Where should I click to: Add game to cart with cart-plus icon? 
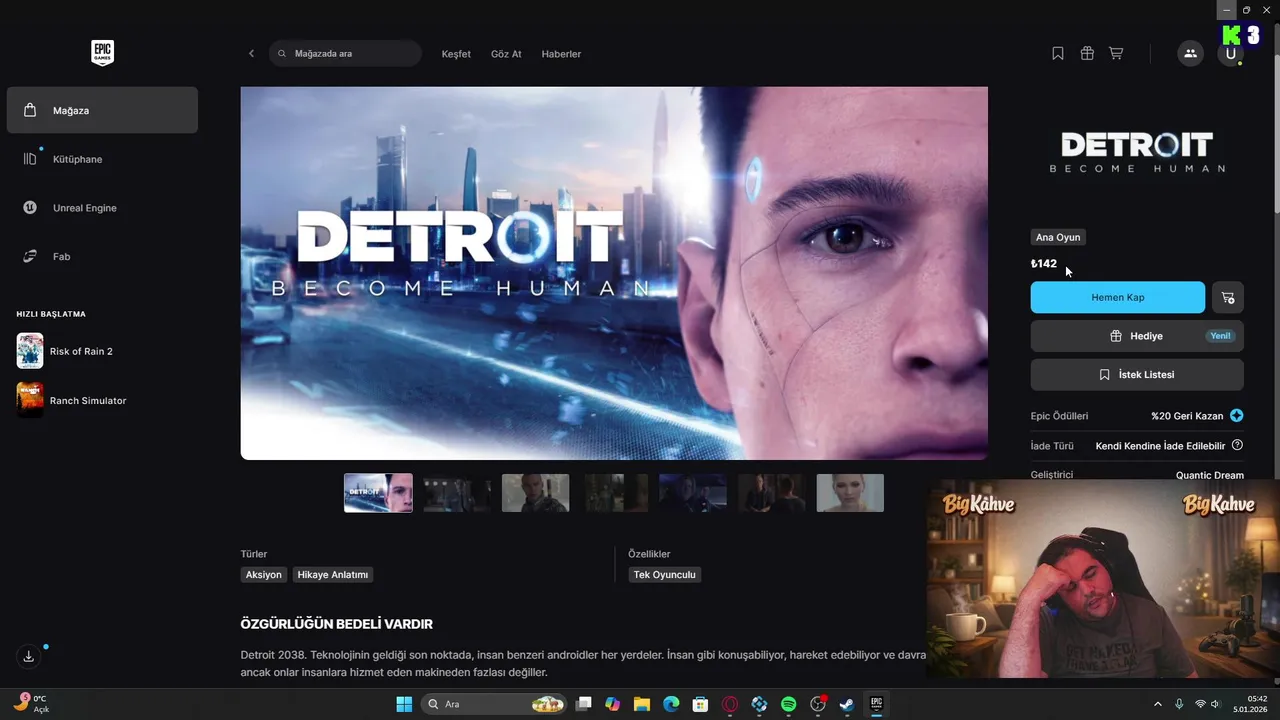[1228, 297]
